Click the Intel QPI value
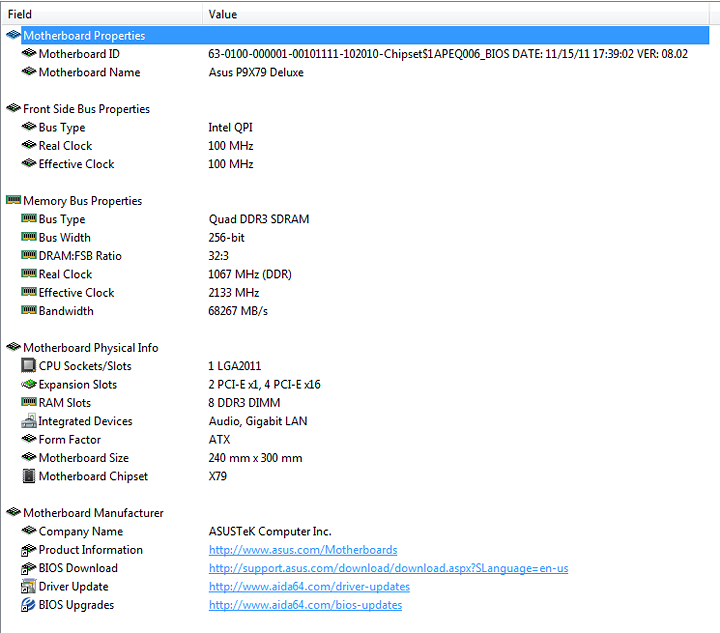720x633 pixels. (x=231, y=127)
